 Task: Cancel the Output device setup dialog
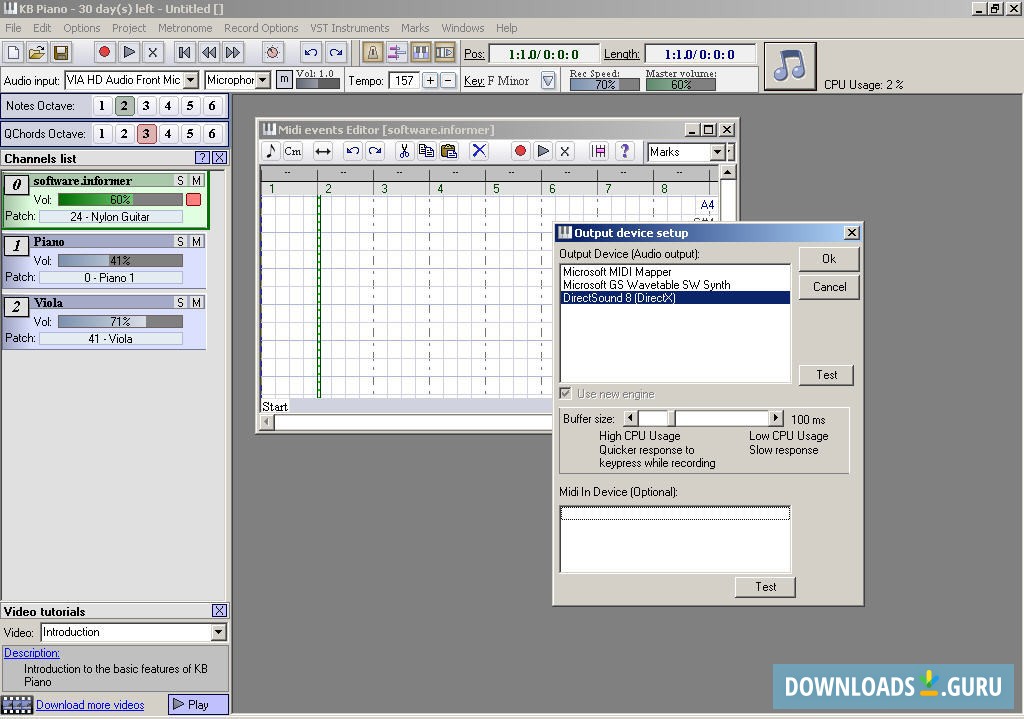pos(829,287)
